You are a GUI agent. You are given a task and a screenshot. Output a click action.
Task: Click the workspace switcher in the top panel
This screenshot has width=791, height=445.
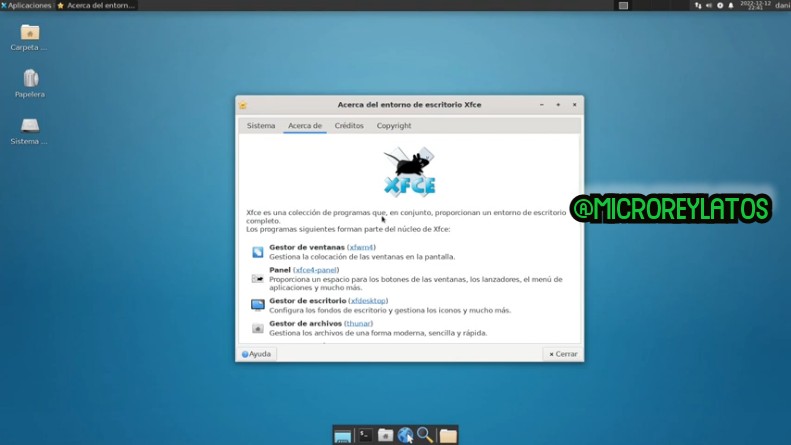[623, 6]
